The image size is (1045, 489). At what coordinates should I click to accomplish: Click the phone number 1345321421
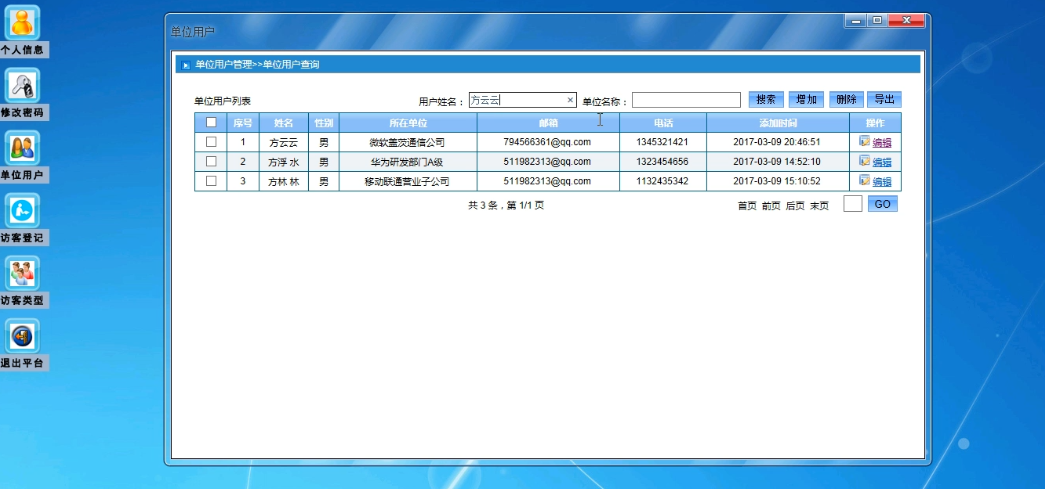point(662,142)
